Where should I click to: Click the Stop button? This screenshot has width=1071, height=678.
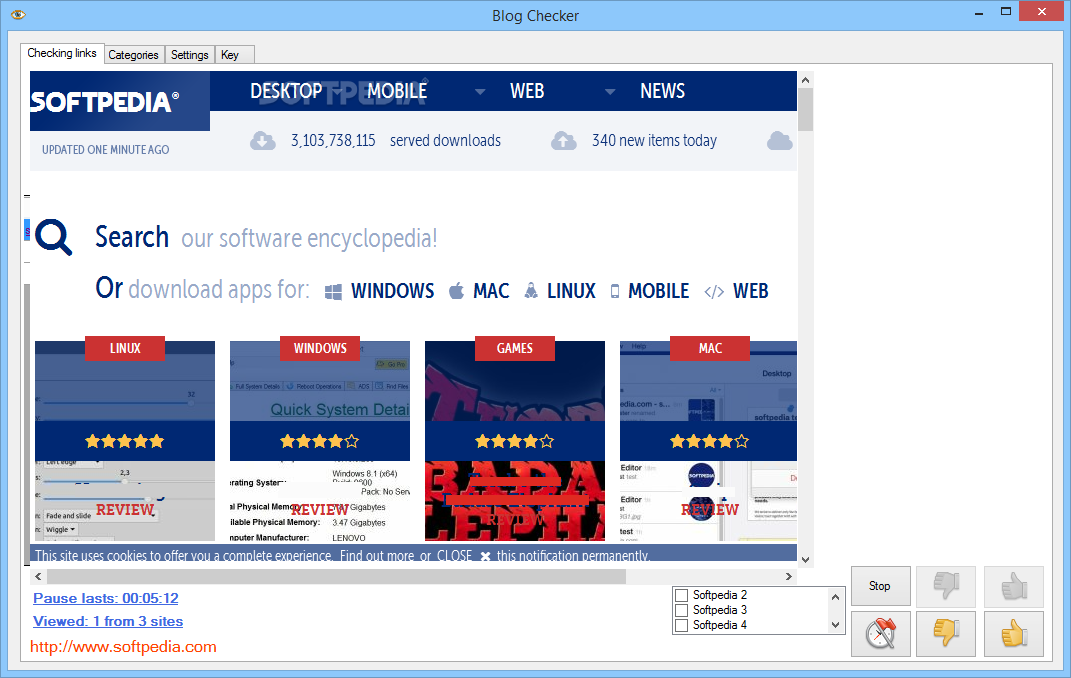tap(880, 586)
